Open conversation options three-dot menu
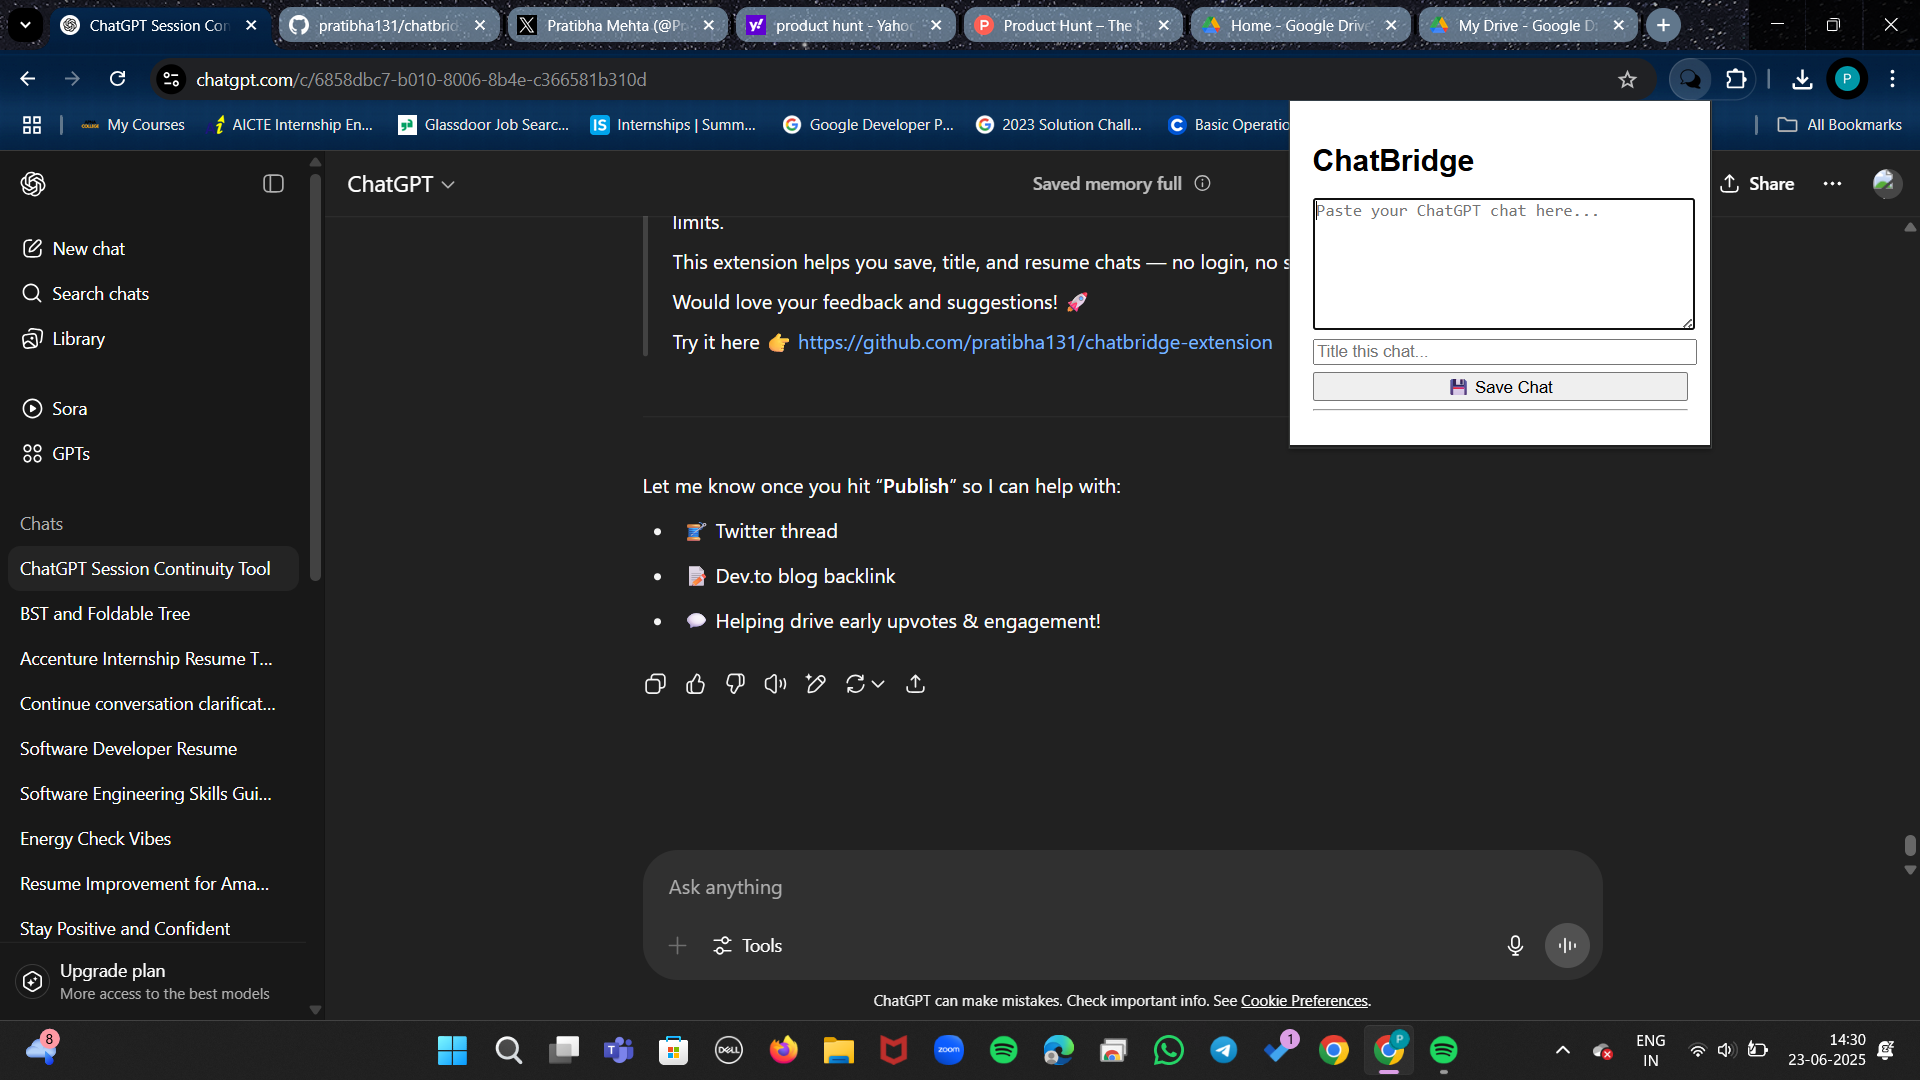 (1832, 184)
